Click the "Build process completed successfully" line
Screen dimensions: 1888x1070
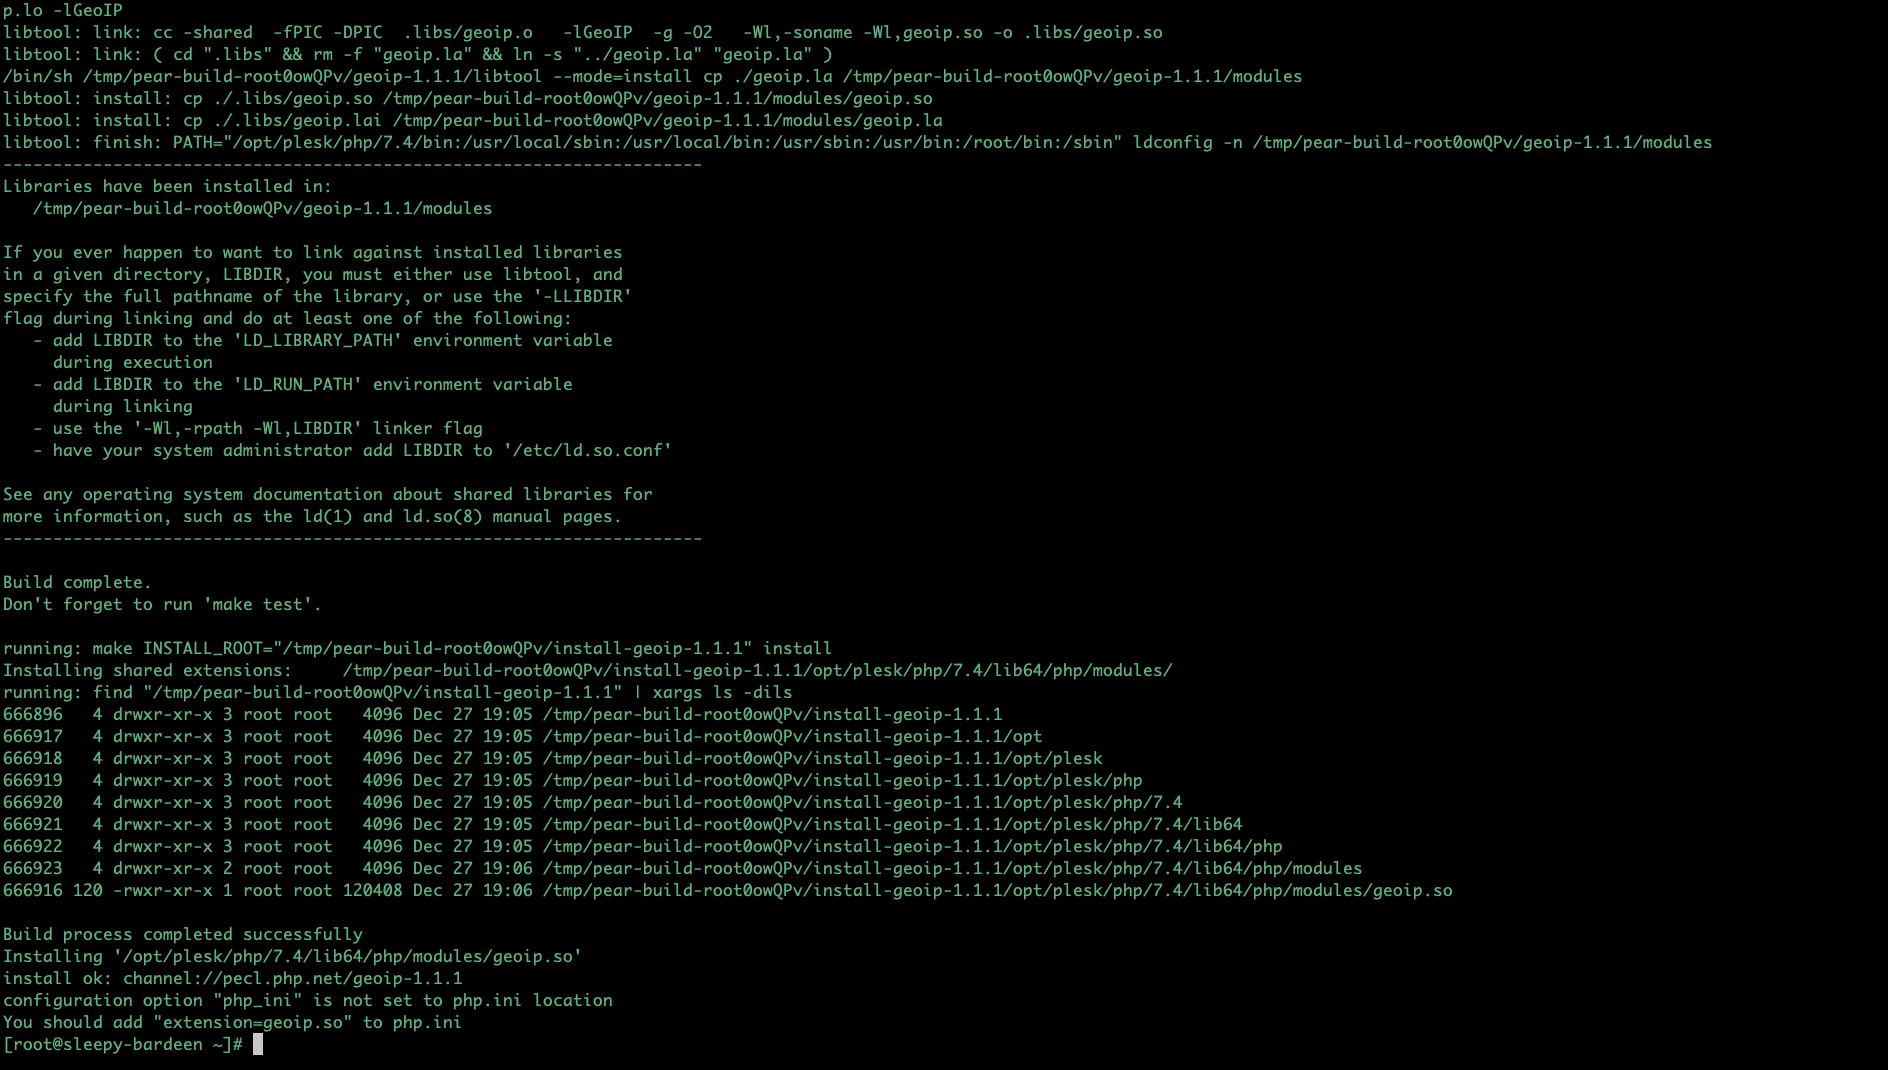[x=183, y=935]
